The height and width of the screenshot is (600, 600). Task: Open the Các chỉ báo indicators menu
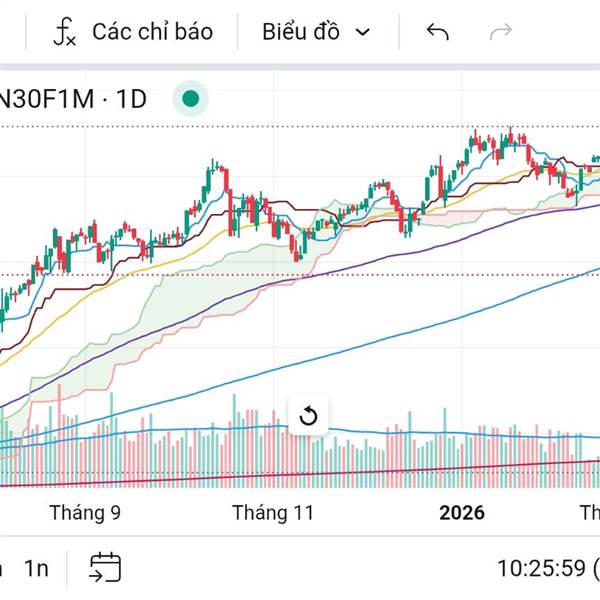point(152,32)
